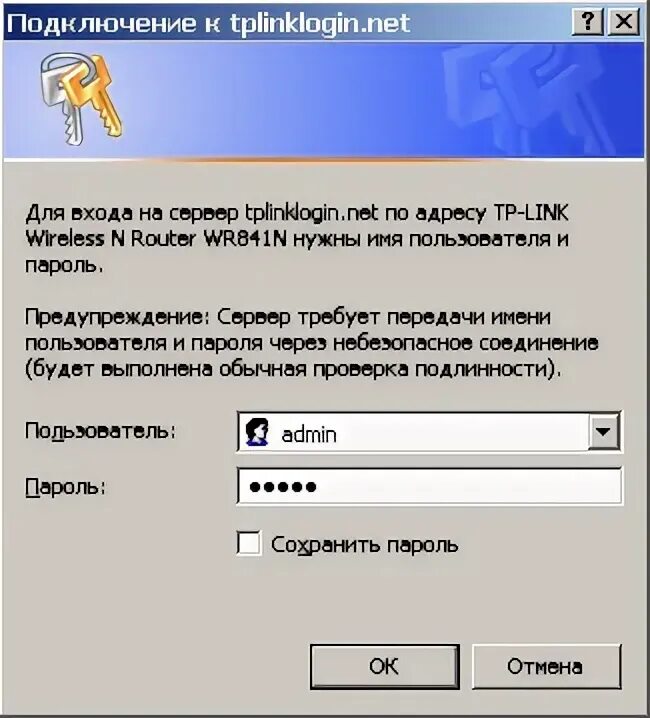
Task: Click the Пользователь: field label
Action: [100, 431]
